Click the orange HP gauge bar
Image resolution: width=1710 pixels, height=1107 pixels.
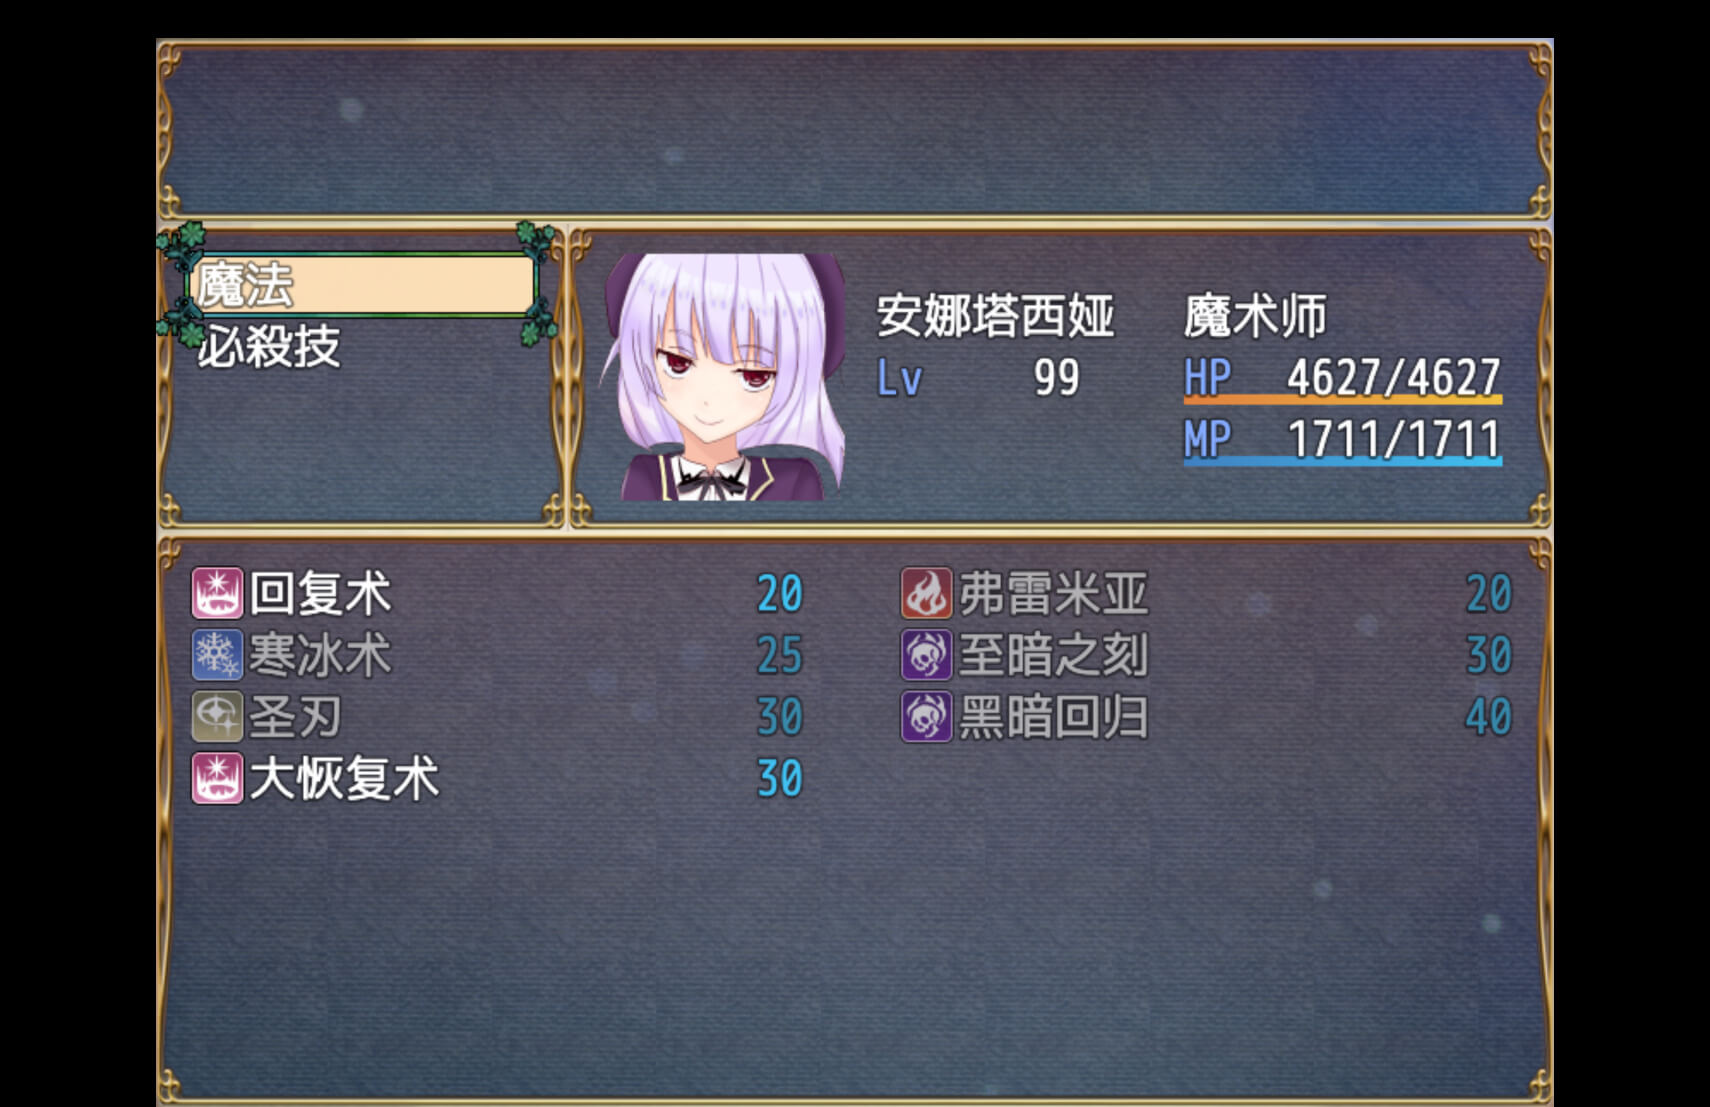[1342, 400]
